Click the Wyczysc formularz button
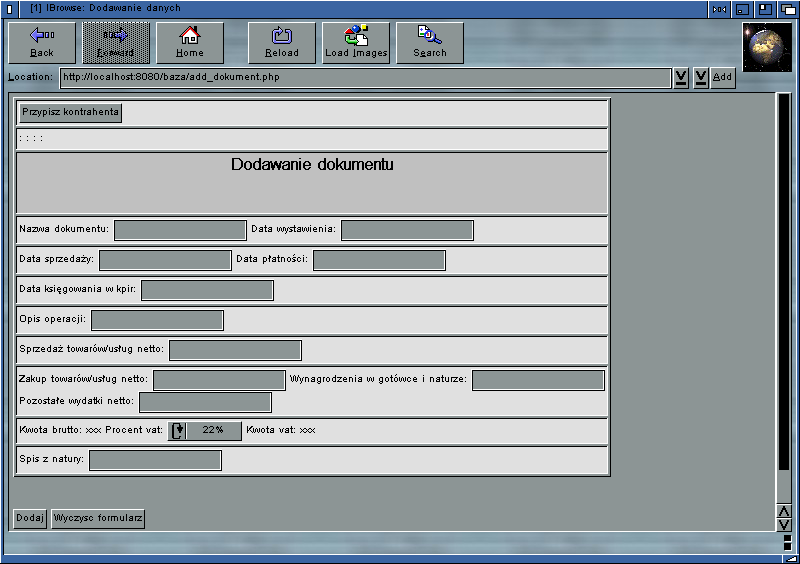The height and width of the screenshot is (564, 800). coord(98,519)
